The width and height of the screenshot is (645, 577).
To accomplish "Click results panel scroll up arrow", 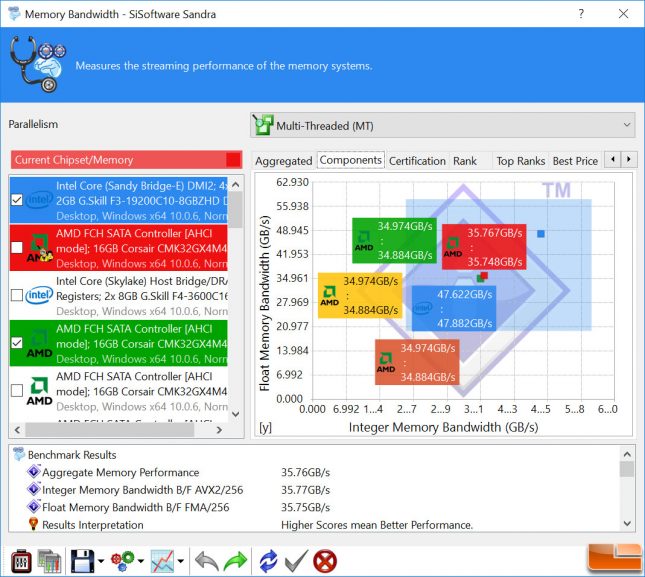I will pyautogui.click(x=627, y=454).
